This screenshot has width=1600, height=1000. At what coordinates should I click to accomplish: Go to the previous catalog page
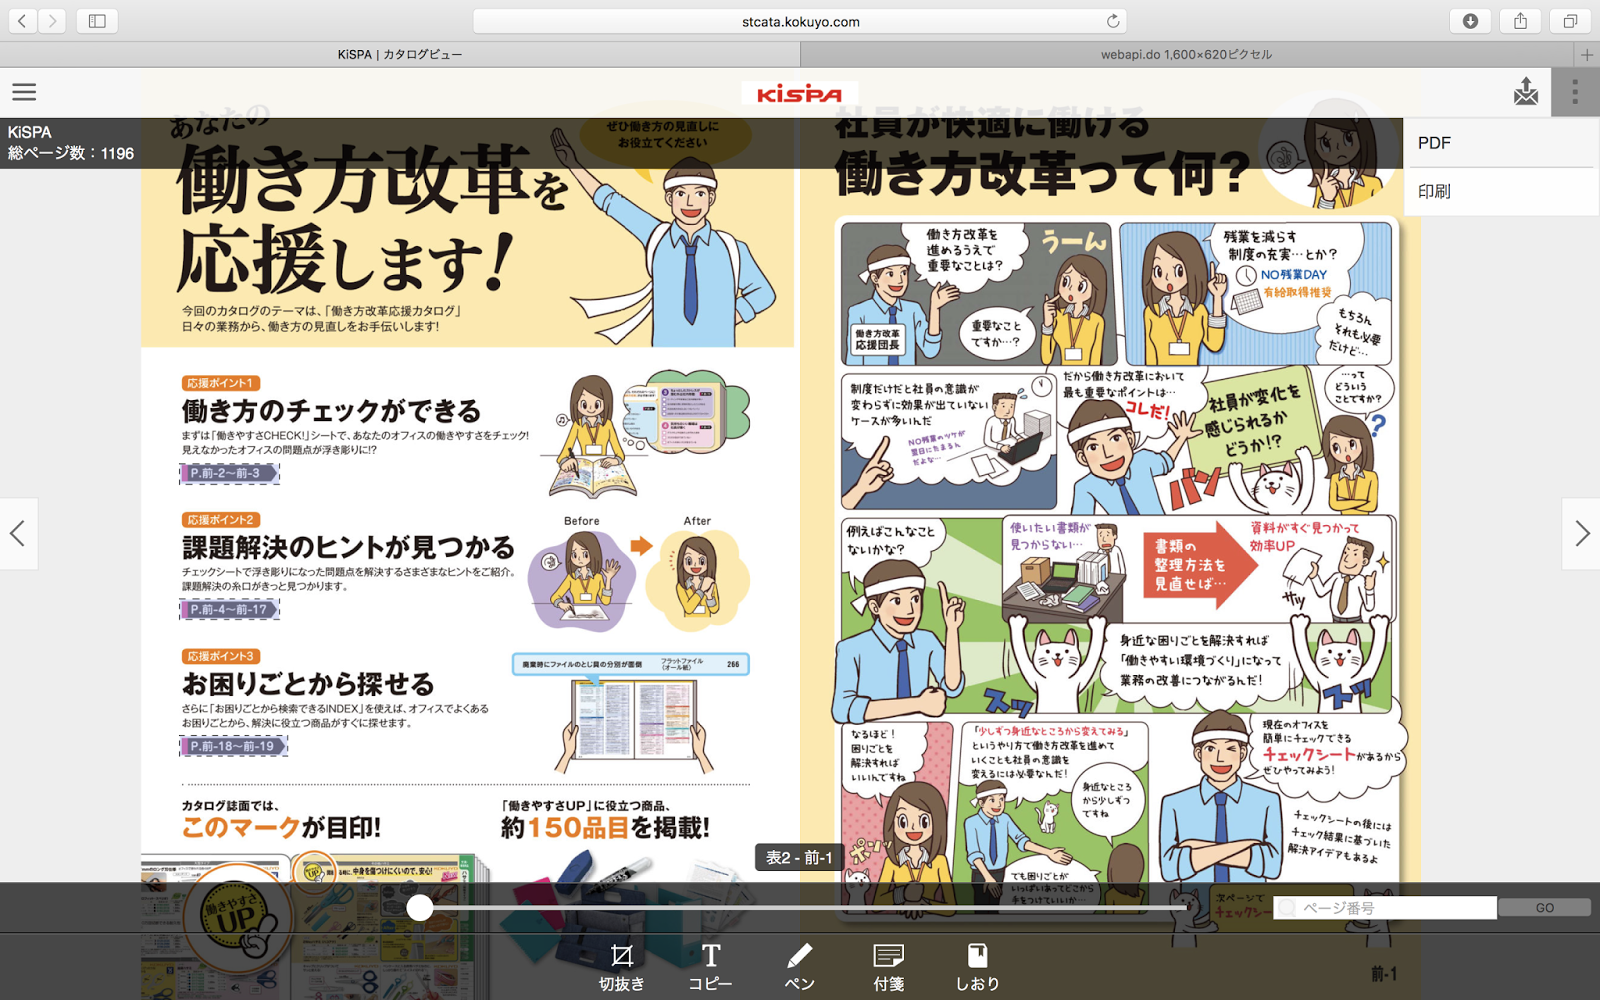tap(18, 533)
